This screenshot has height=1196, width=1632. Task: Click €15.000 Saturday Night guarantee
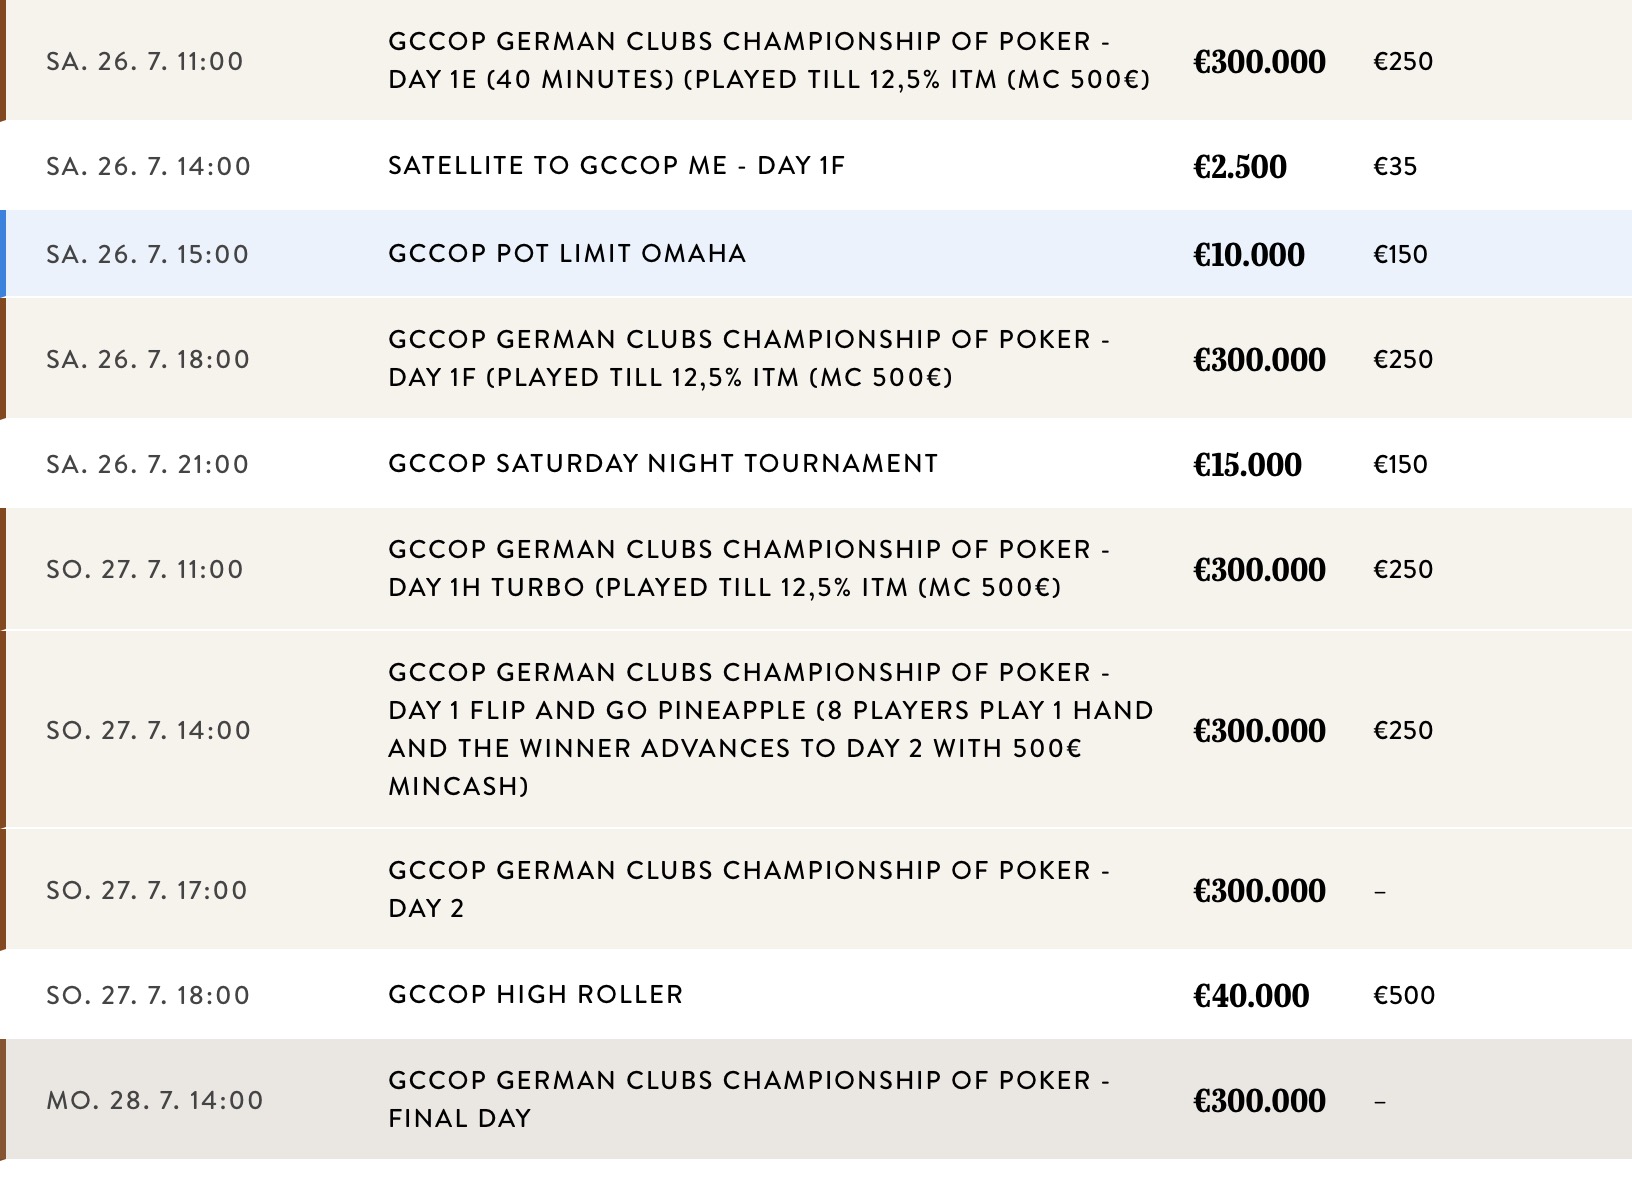point(1247,465)
